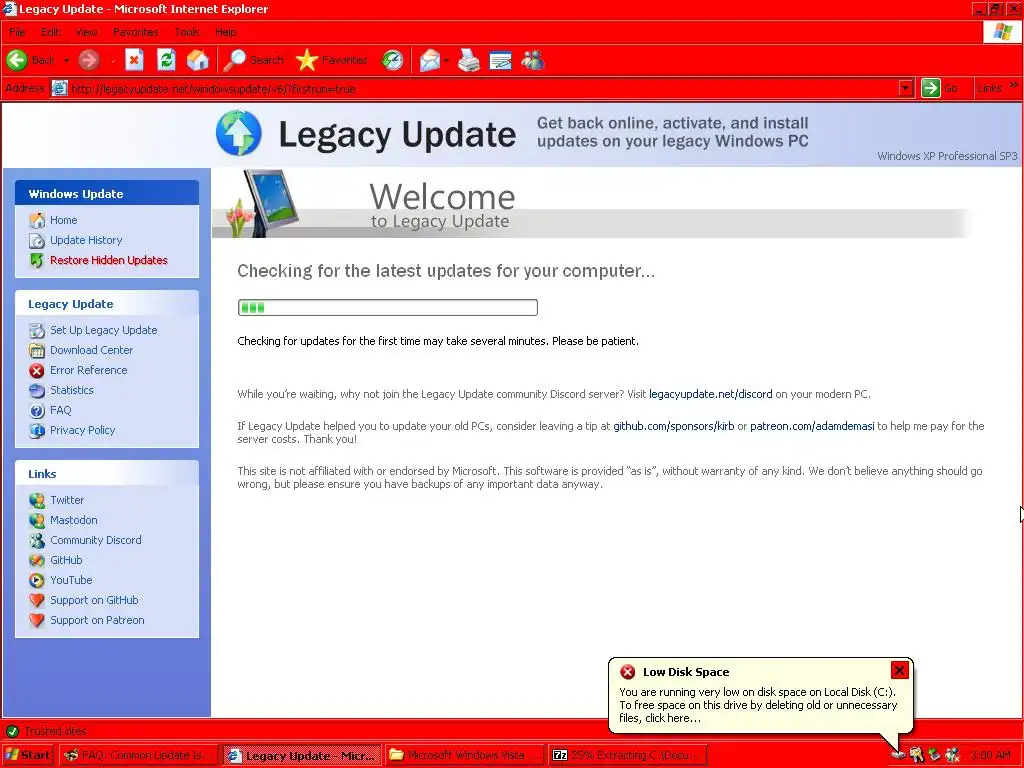Open Update History in the sidebar
Viewport: 1024px width, 768px height.
pyautogui.click(x=86, y=240)
